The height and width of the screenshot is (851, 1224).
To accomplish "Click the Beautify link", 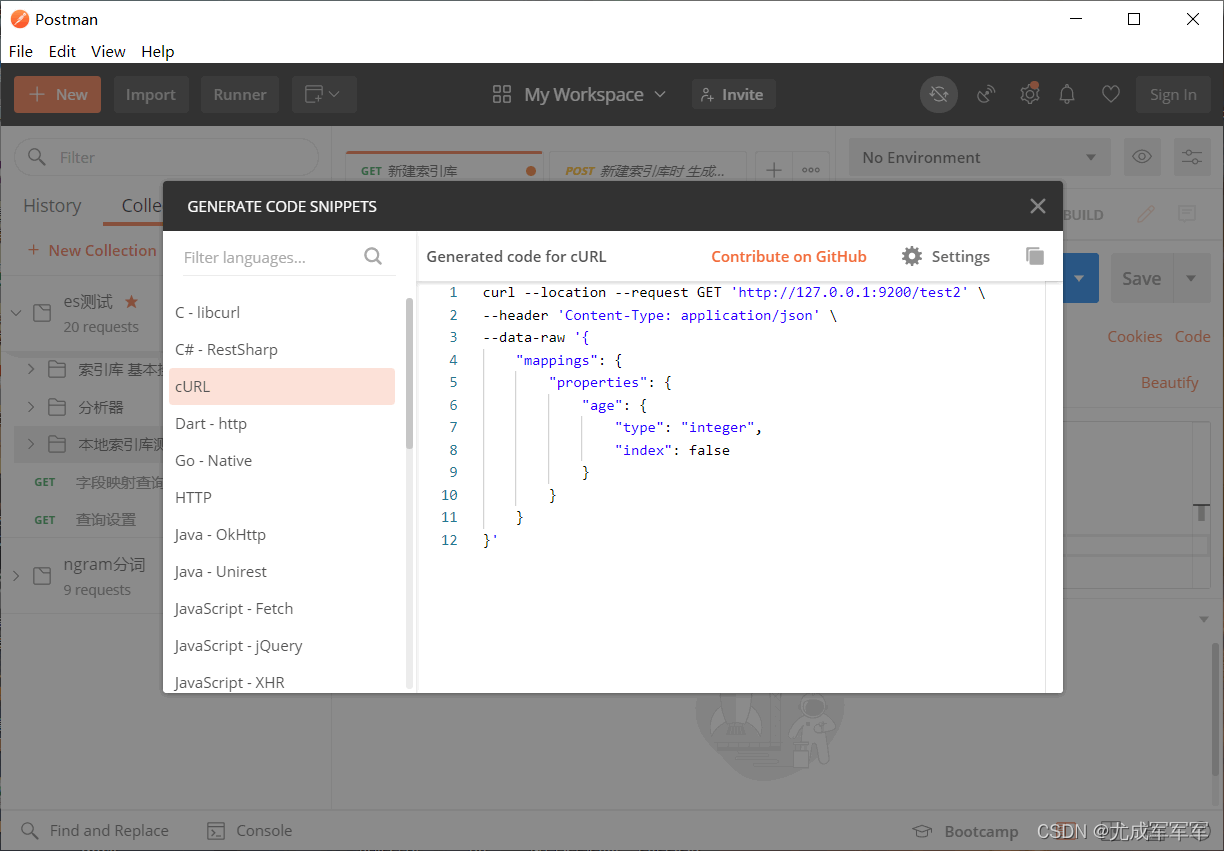I will [x=1169, y=382].
